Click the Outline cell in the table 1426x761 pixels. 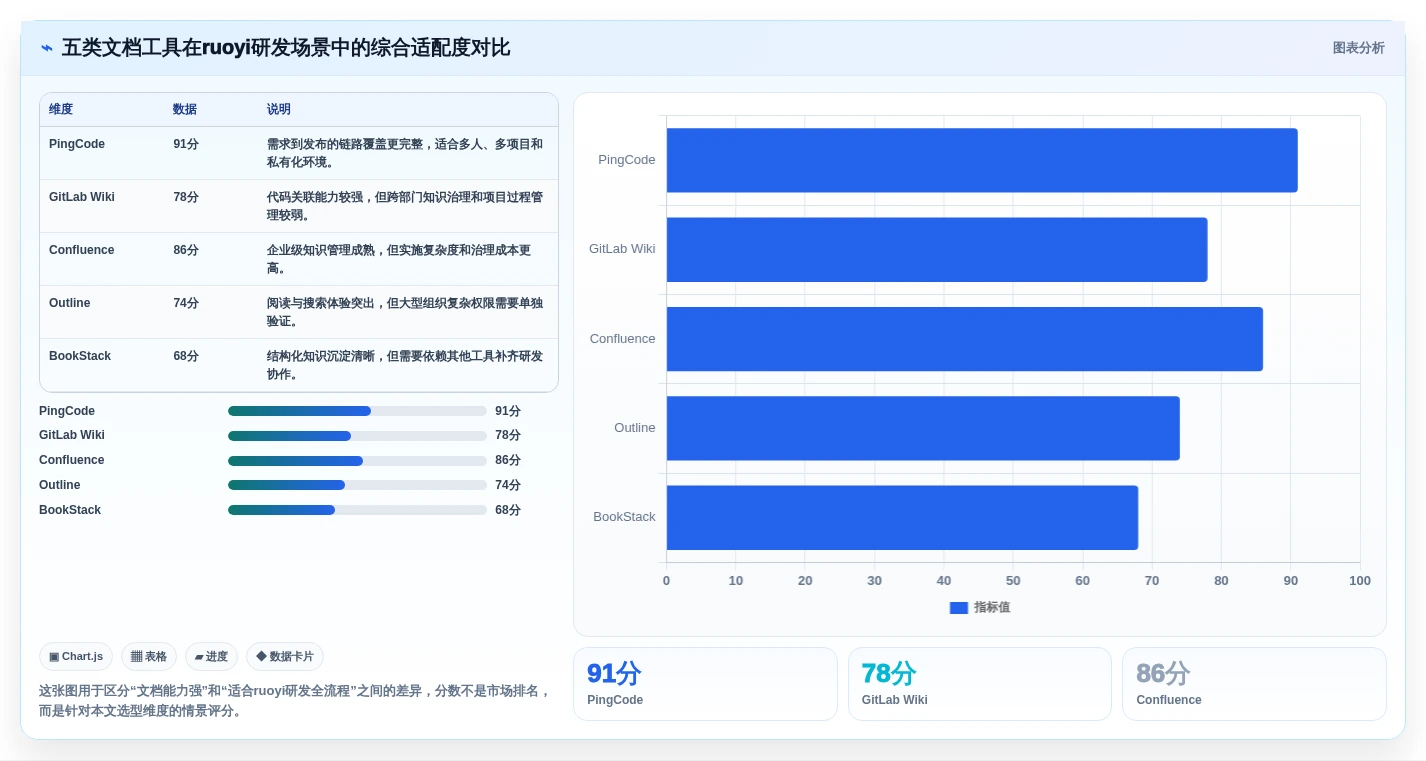click(70, 303)
